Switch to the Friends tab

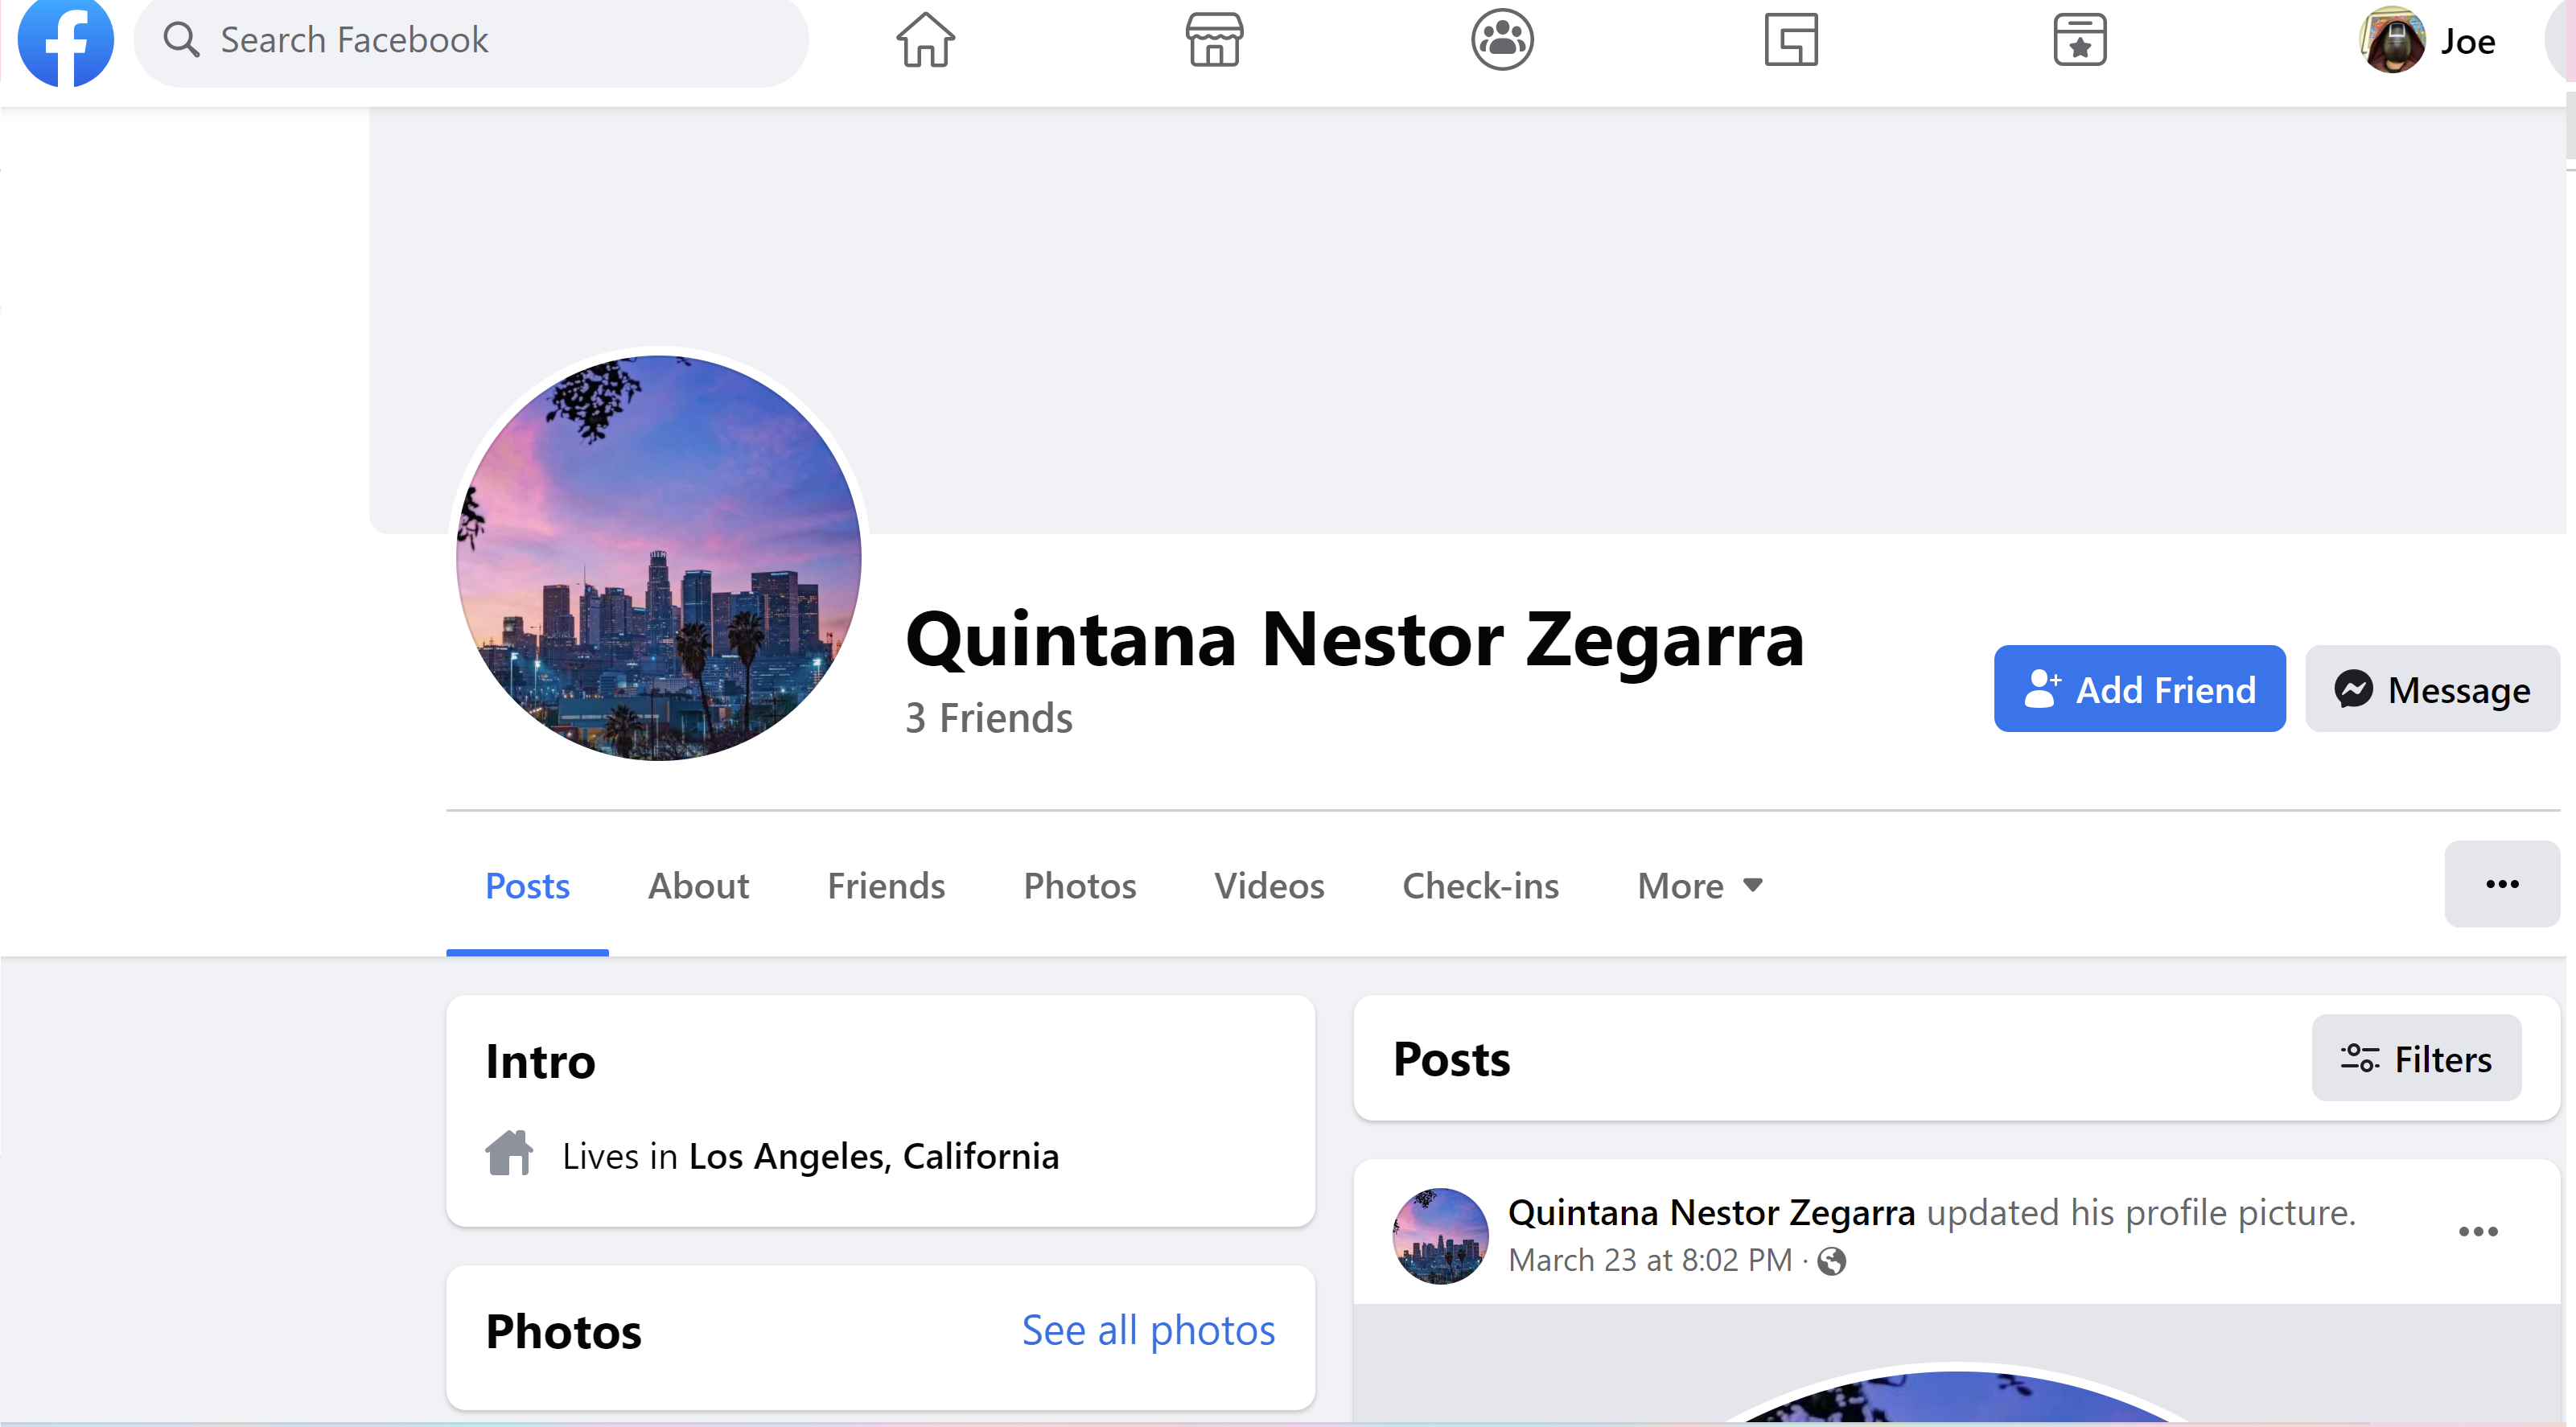886,886
